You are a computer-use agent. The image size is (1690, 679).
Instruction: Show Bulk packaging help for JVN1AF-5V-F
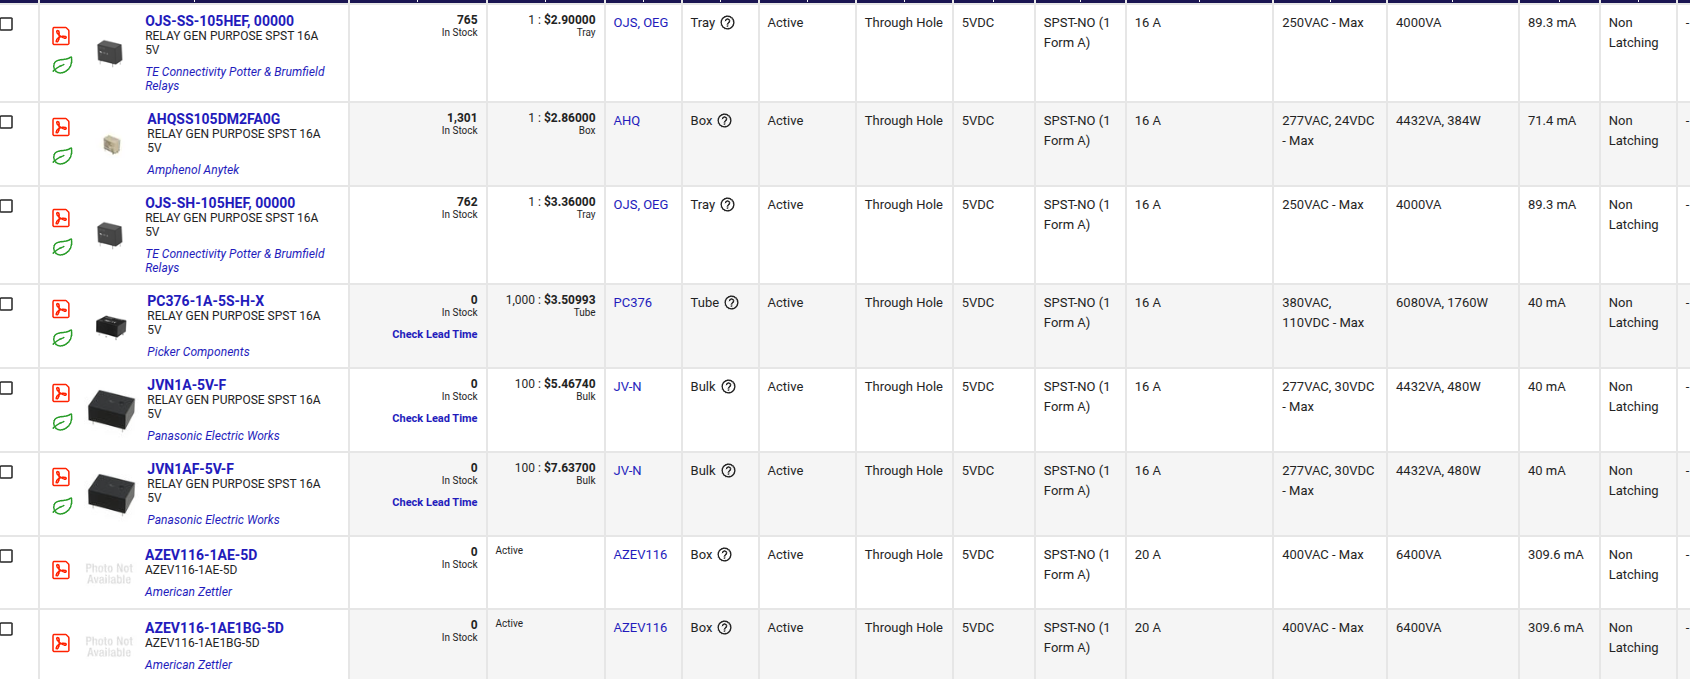(x=729, y=471)
